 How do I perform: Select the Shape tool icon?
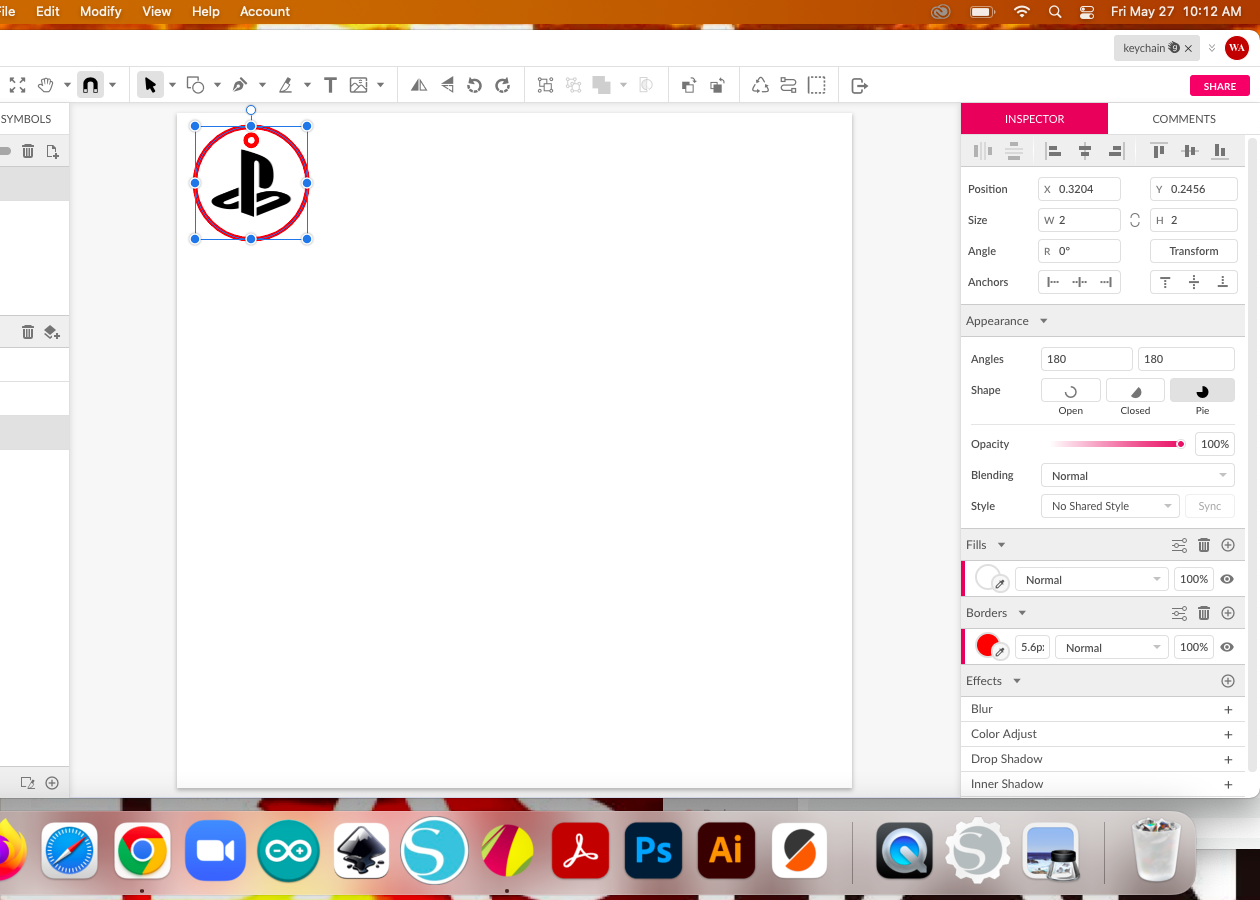pyautogui.click(x=195, y=85)
